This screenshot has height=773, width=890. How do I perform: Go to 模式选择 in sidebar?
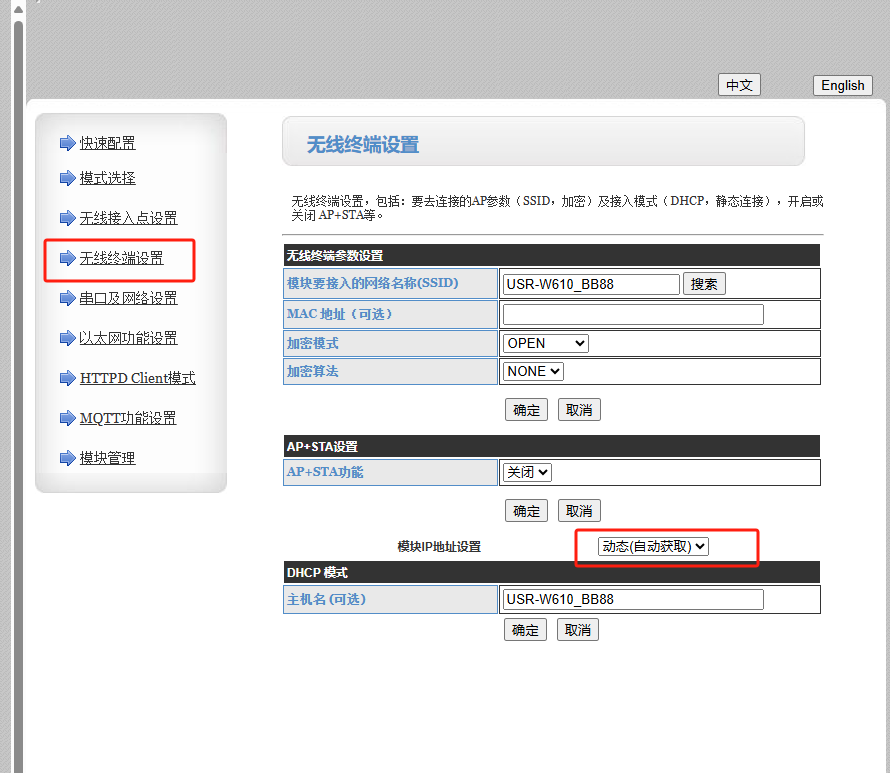coord(107,178)
